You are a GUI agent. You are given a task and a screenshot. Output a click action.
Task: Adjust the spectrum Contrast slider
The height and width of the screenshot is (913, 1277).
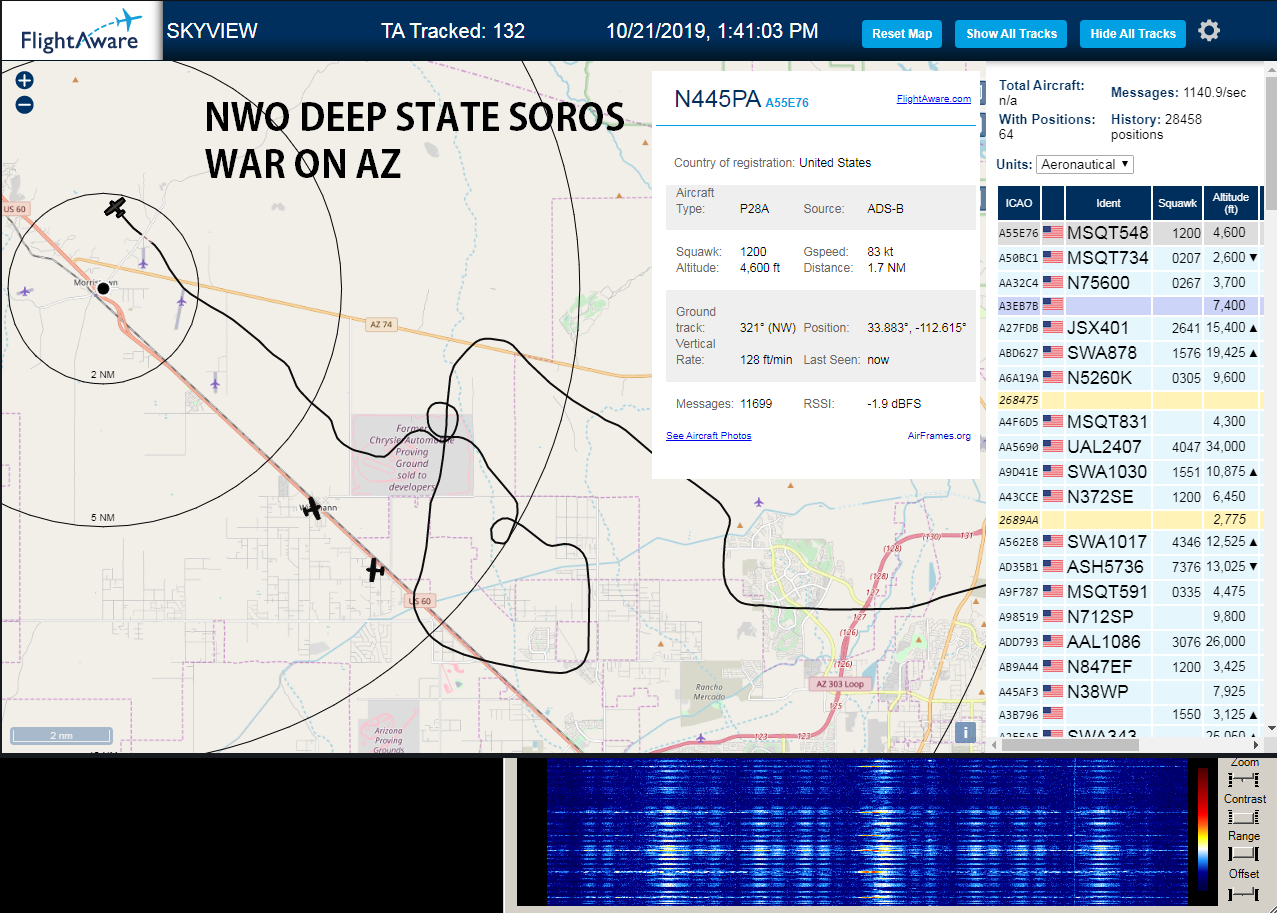point(1244,817)
